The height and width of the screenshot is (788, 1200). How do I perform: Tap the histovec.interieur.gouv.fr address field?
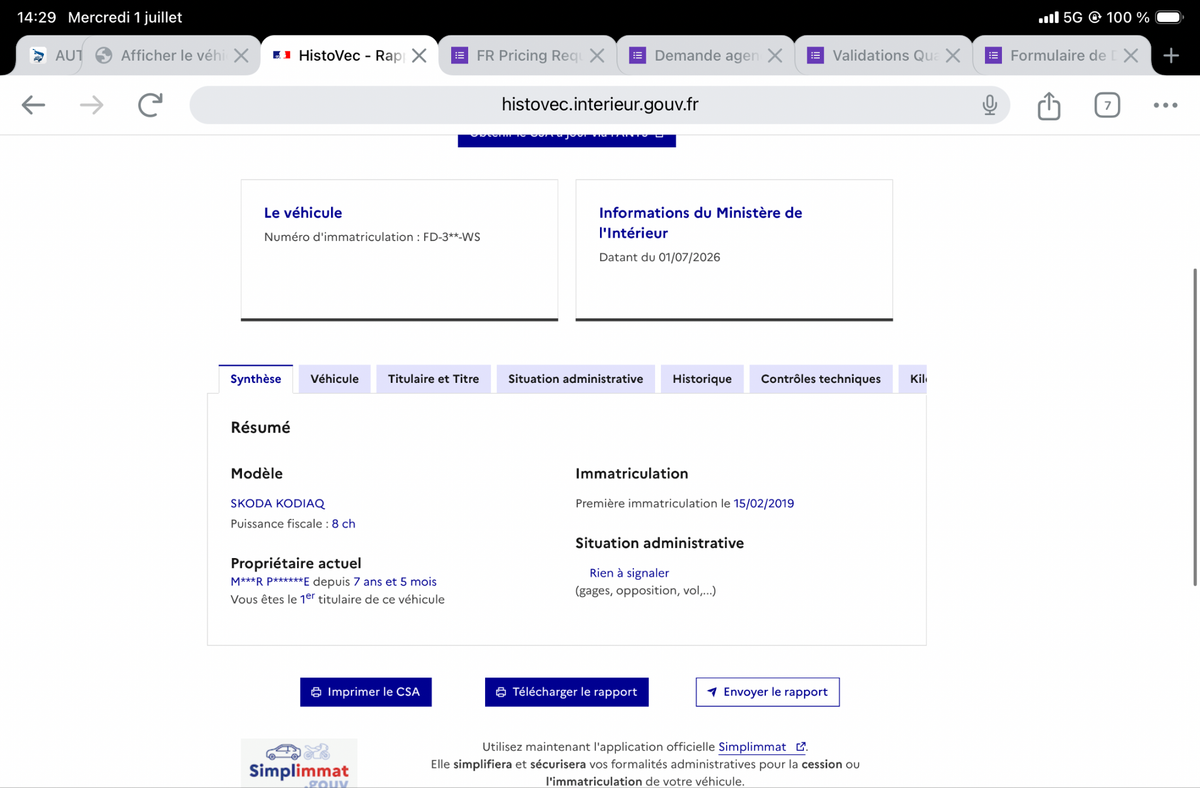600,105
